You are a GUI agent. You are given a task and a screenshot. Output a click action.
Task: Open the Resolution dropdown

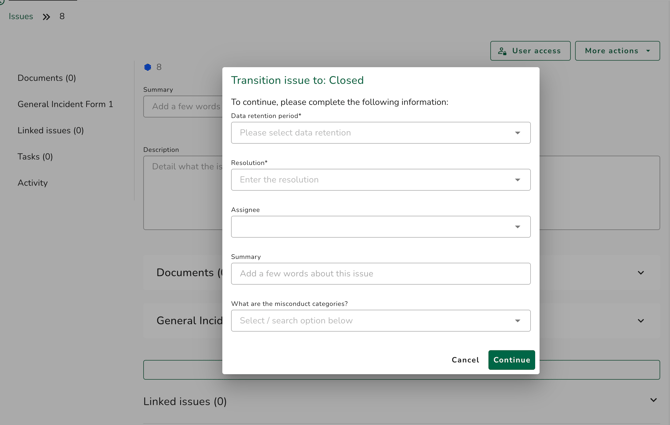click(380, 180)
